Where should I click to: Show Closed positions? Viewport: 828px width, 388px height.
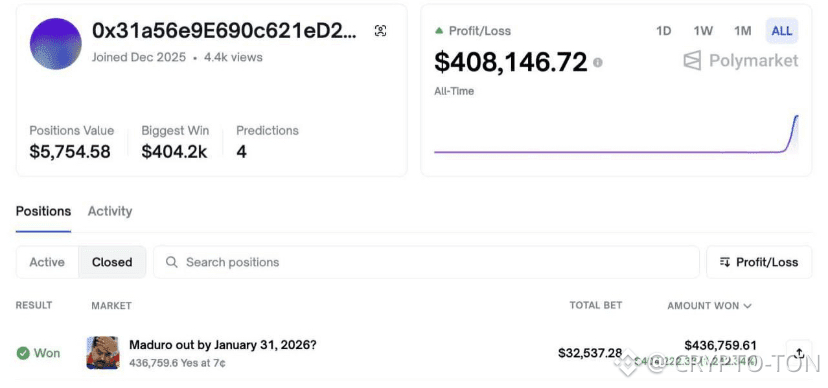pos(112,262)
